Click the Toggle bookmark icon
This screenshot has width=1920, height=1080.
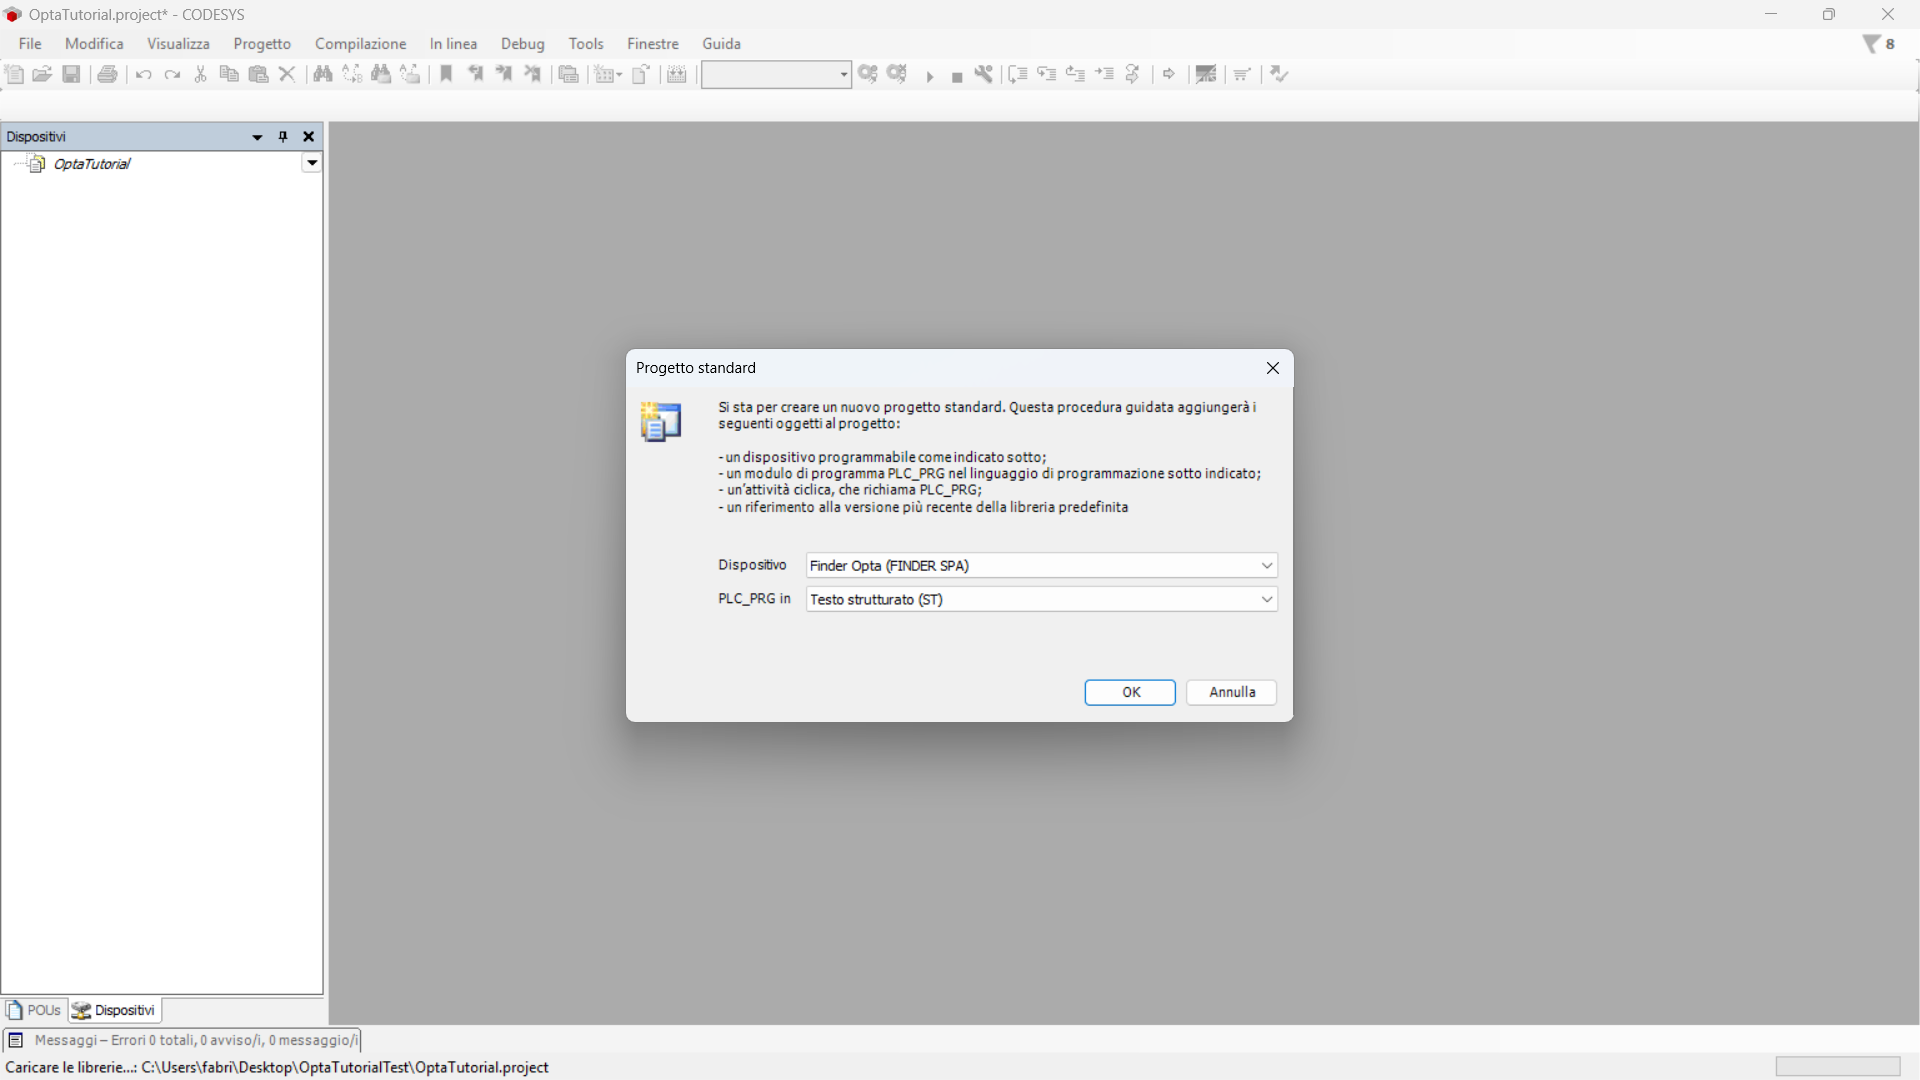click(x=446, y=74)
